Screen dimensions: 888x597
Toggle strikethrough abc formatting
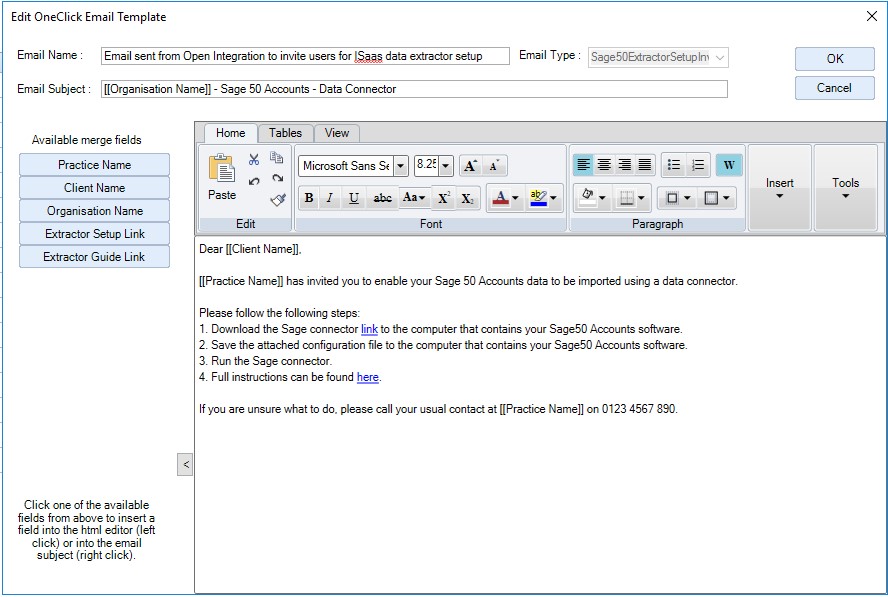click(382, 198)
